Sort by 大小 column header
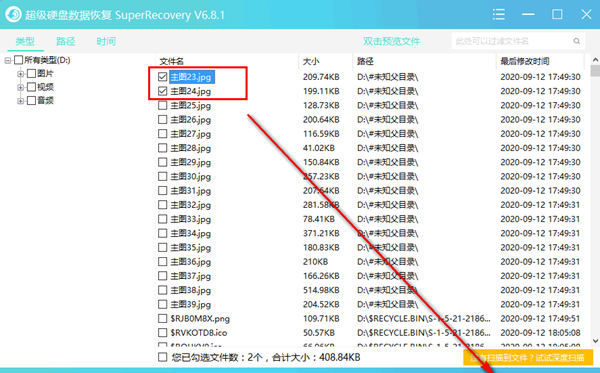The image size is (600, 373). click(x=311, y=61)
